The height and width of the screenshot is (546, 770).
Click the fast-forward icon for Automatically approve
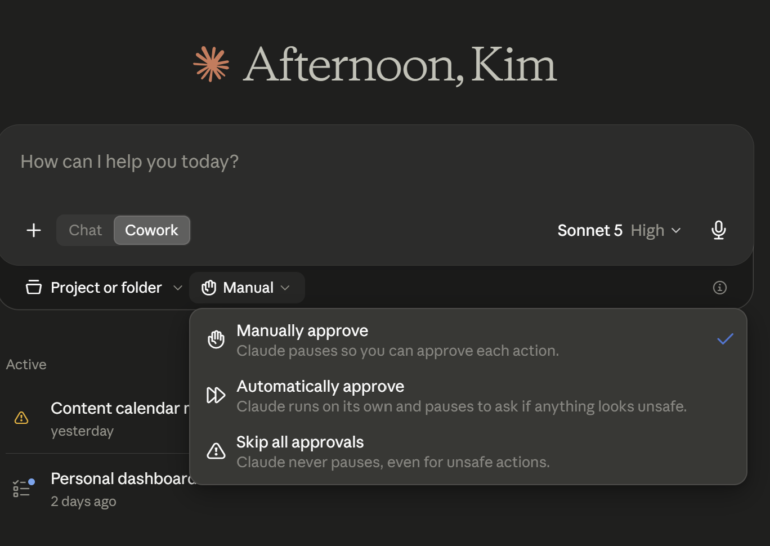click(216, 395)
